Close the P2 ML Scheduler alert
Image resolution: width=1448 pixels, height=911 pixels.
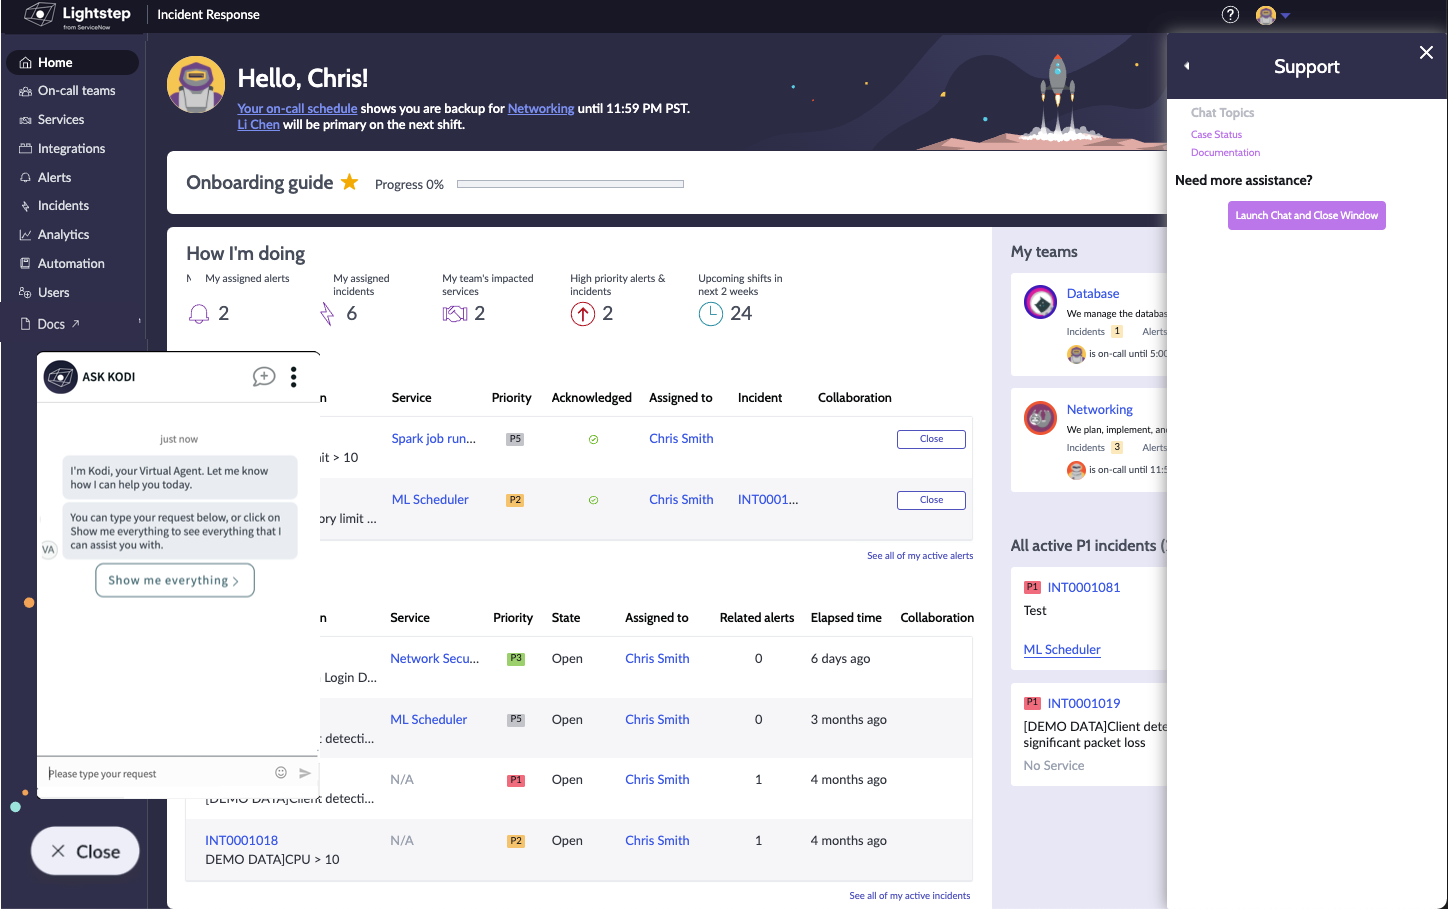pos(931,500)
